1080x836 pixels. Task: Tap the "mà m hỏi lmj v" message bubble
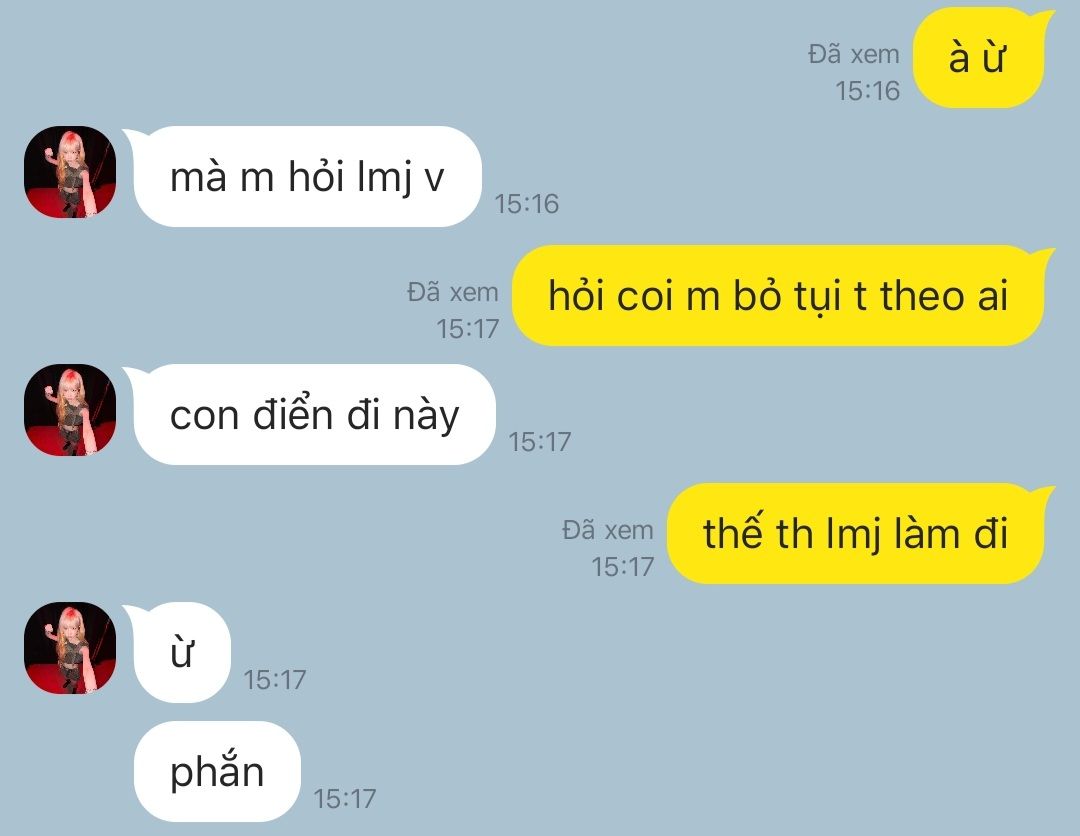coord(303,176)
